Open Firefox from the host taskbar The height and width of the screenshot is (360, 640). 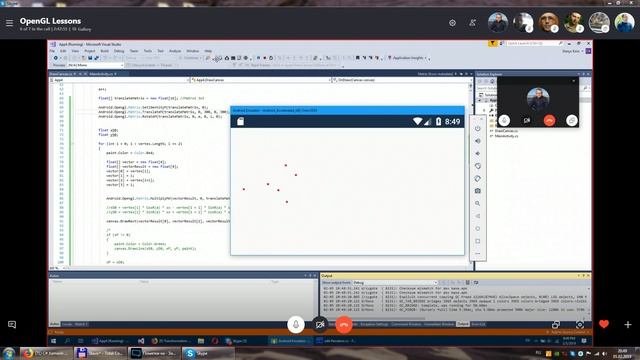pos(46,353)
